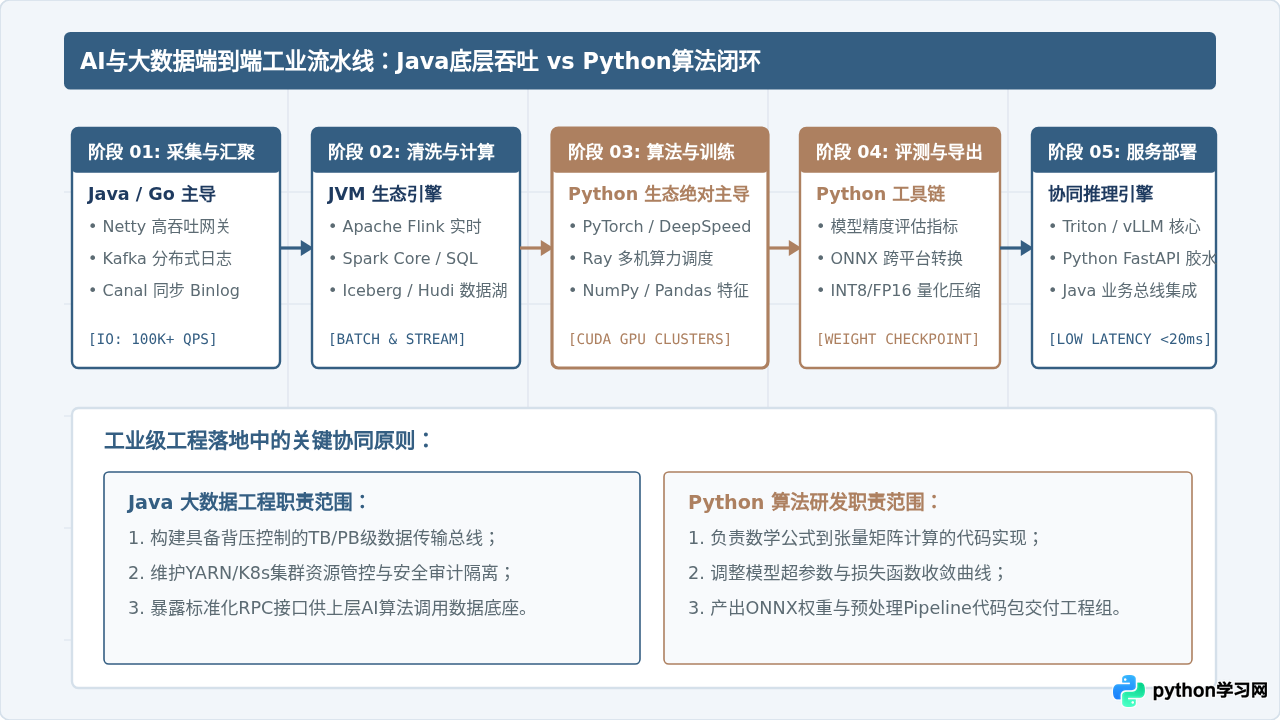Click the 协同推理引擎 subtitle

click(x=1101, y=194)
